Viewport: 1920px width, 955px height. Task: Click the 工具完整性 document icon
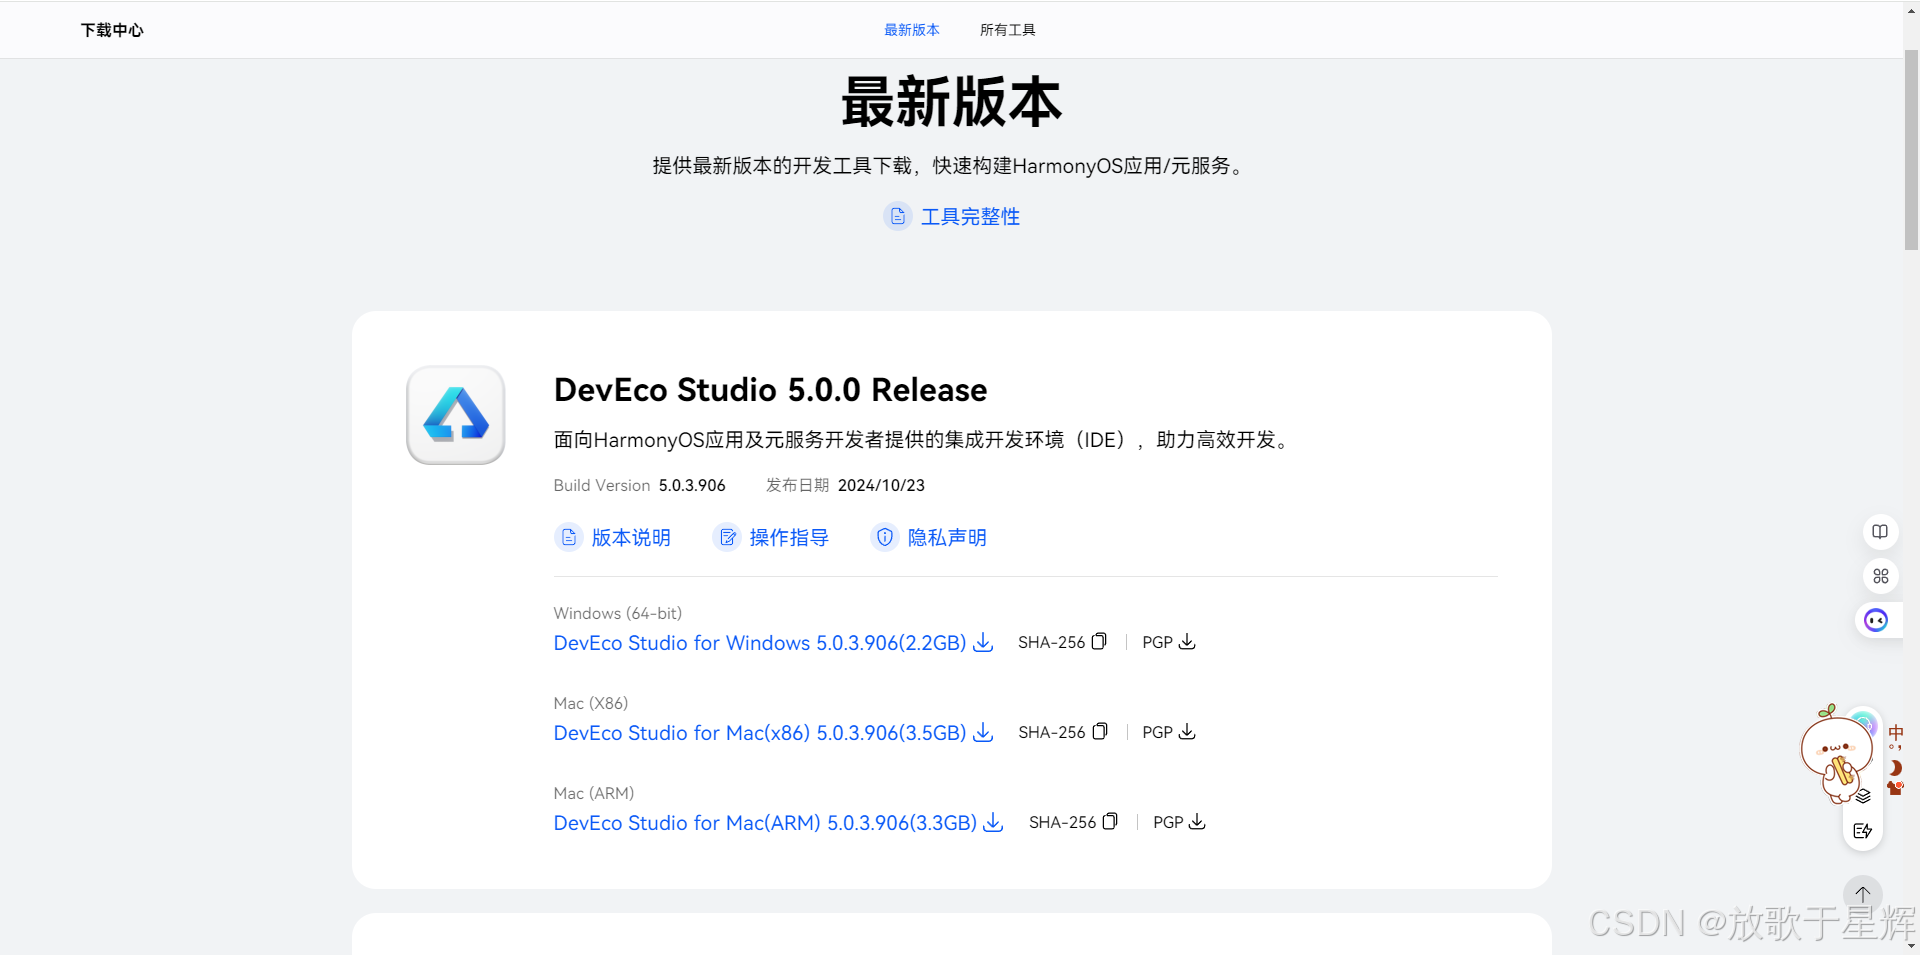tap(897, 216)
